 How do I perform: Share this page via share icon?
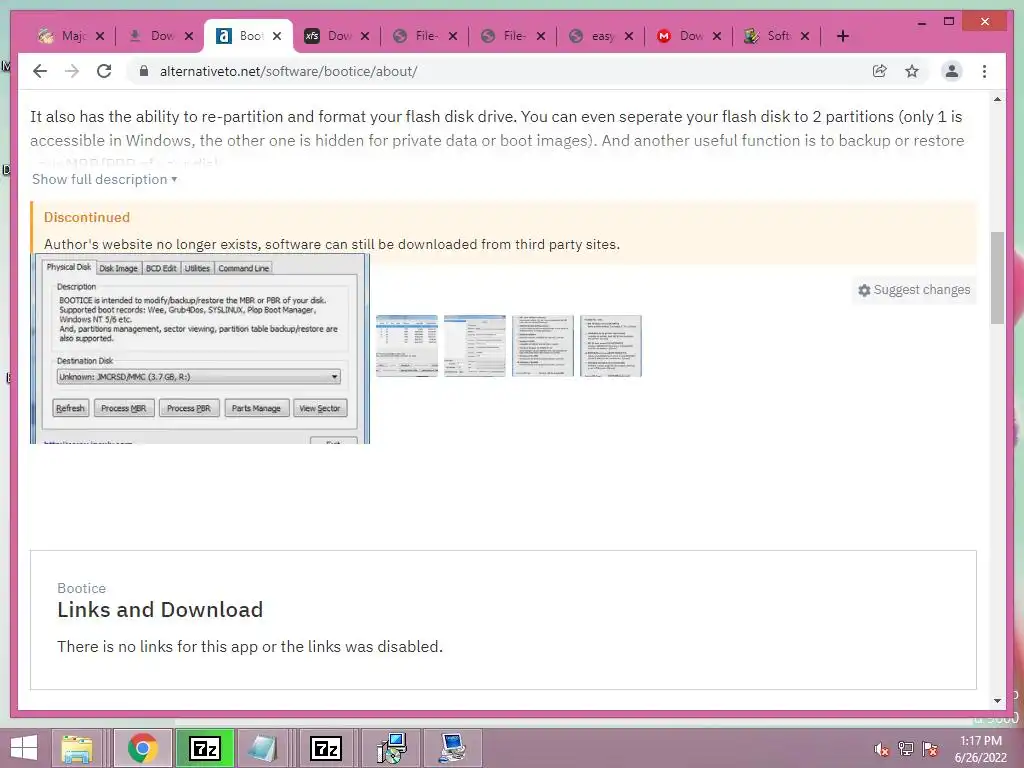click(880, 71)
